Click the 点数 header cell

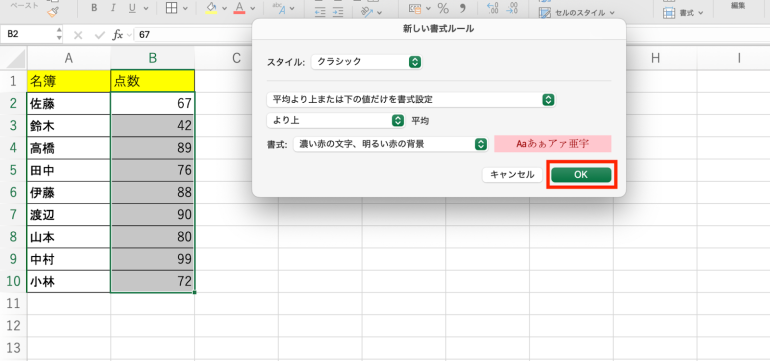153,81
